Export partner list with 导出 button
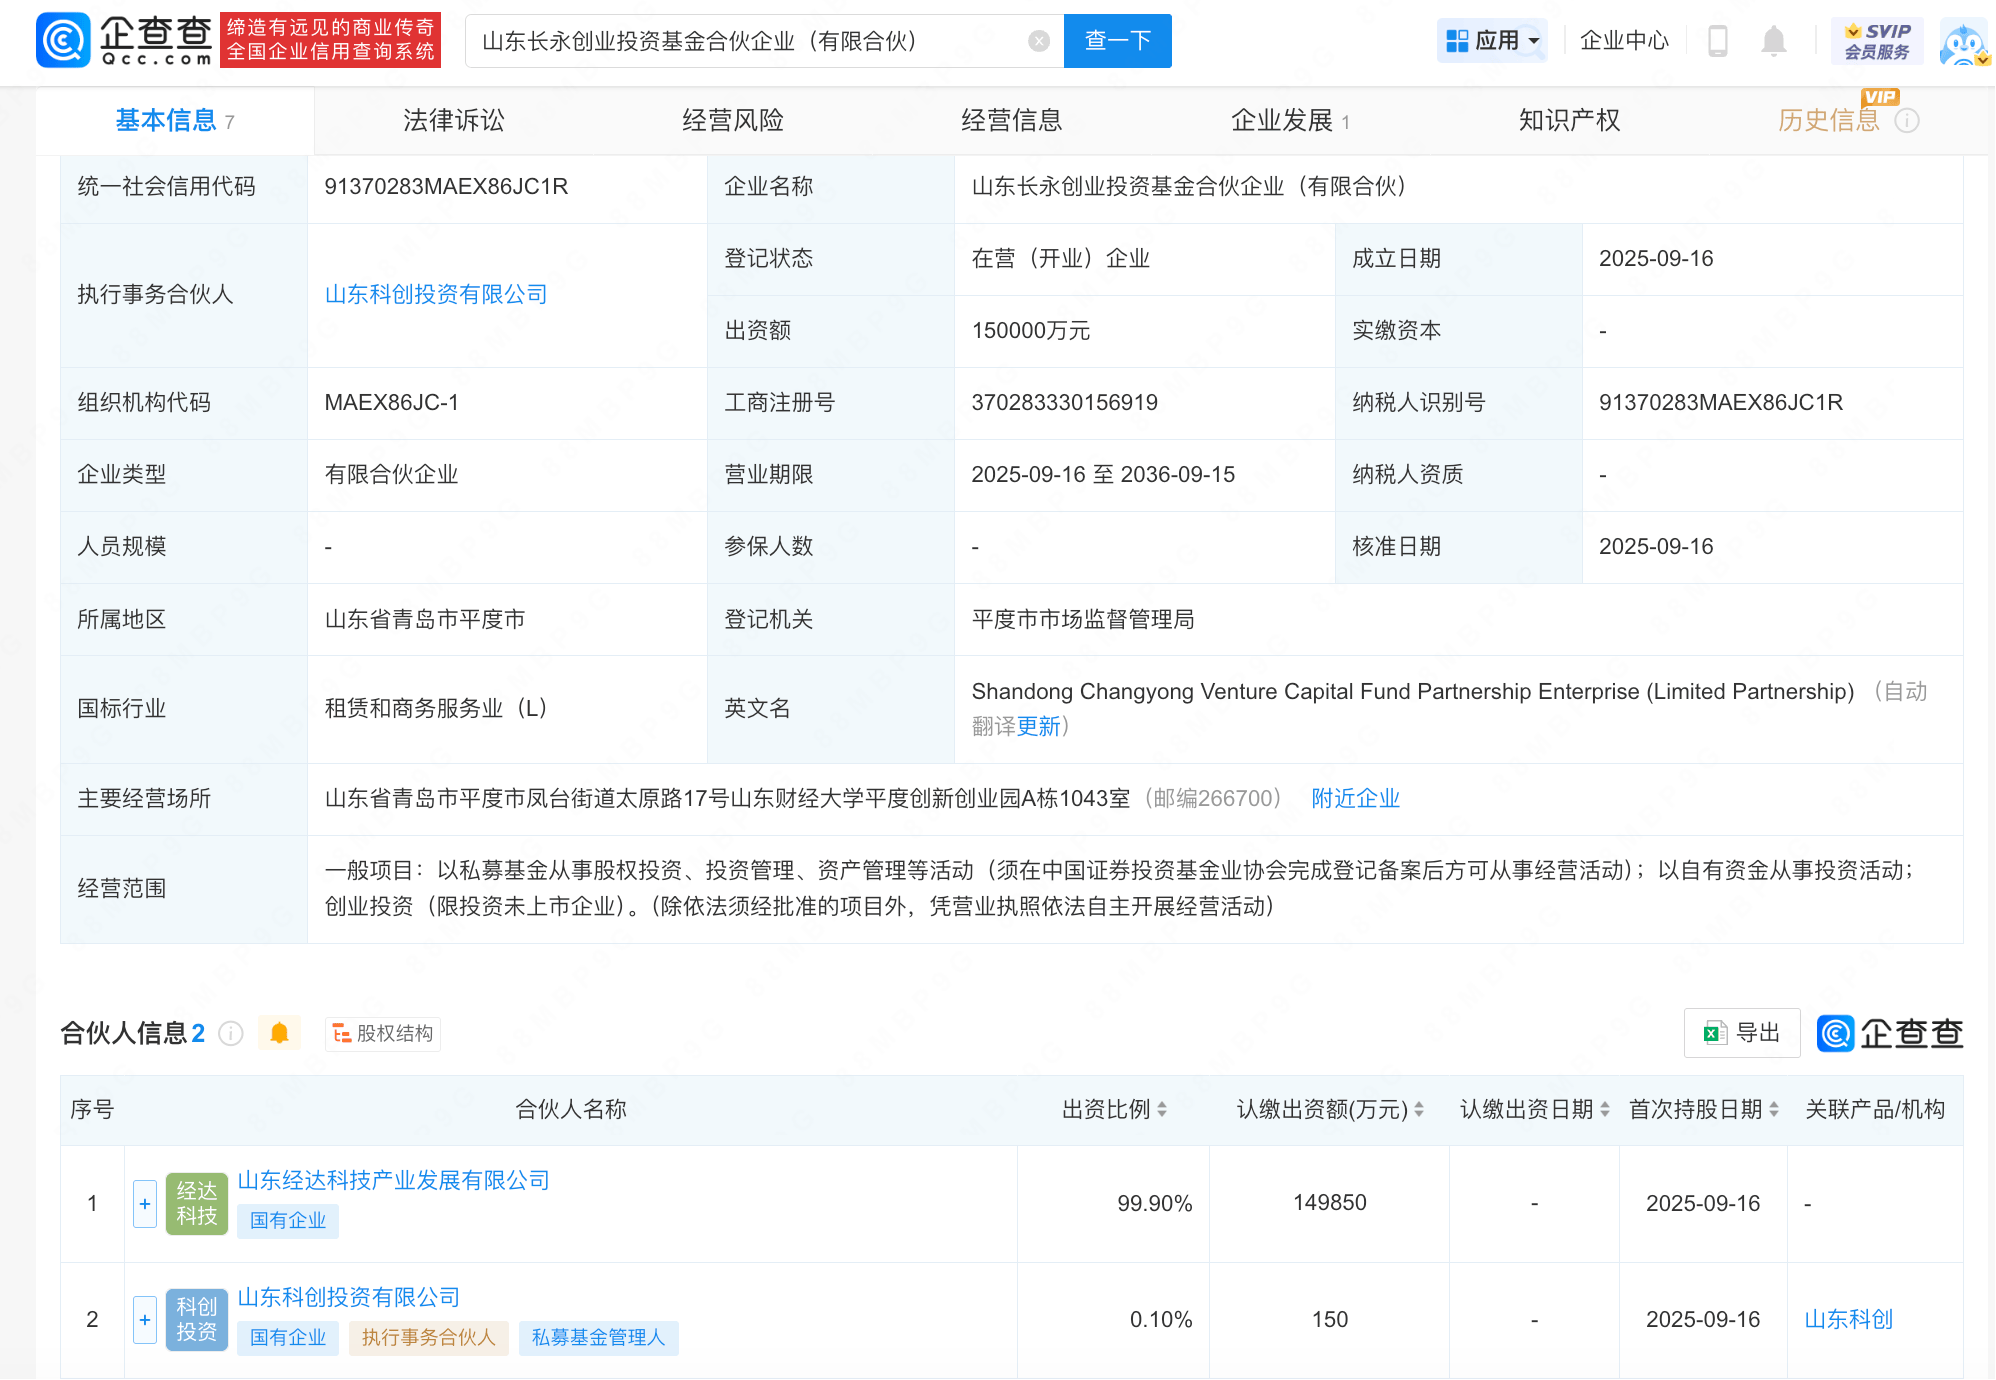 1743,1033
